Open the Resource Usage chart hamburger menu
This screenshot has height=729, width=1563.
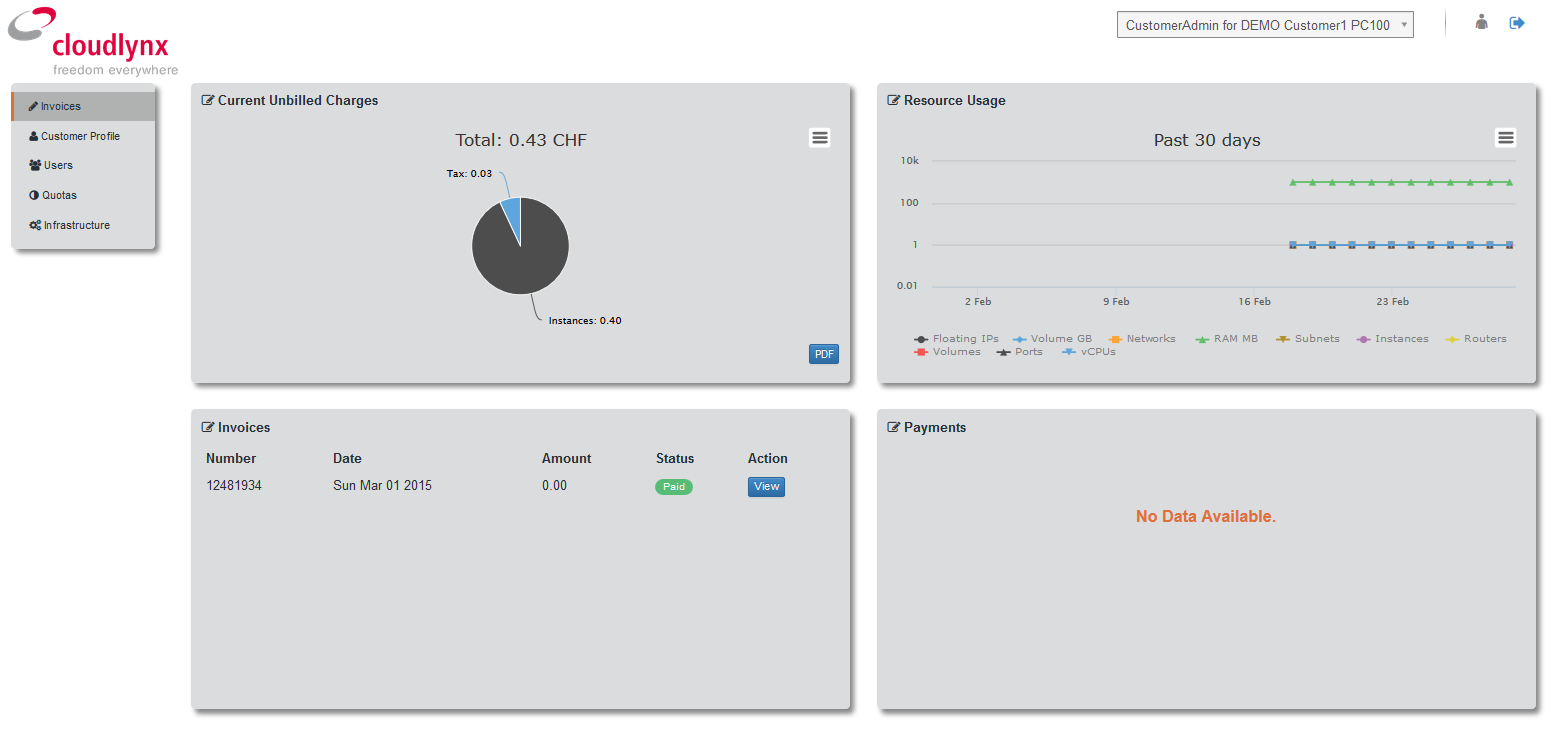[1506, 138]
